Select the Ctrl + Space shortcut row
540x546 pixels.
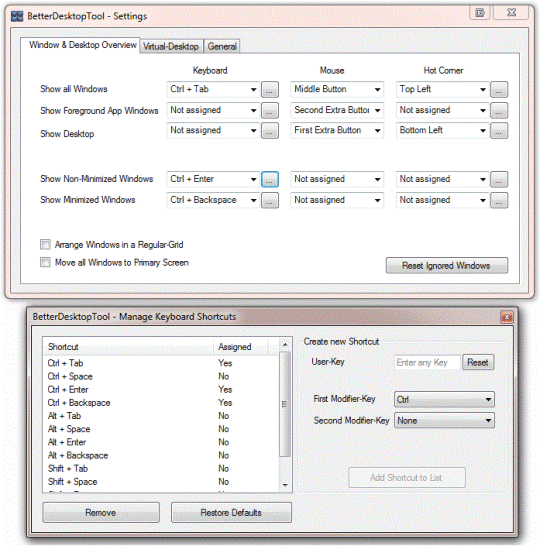(x=161, y=376)
